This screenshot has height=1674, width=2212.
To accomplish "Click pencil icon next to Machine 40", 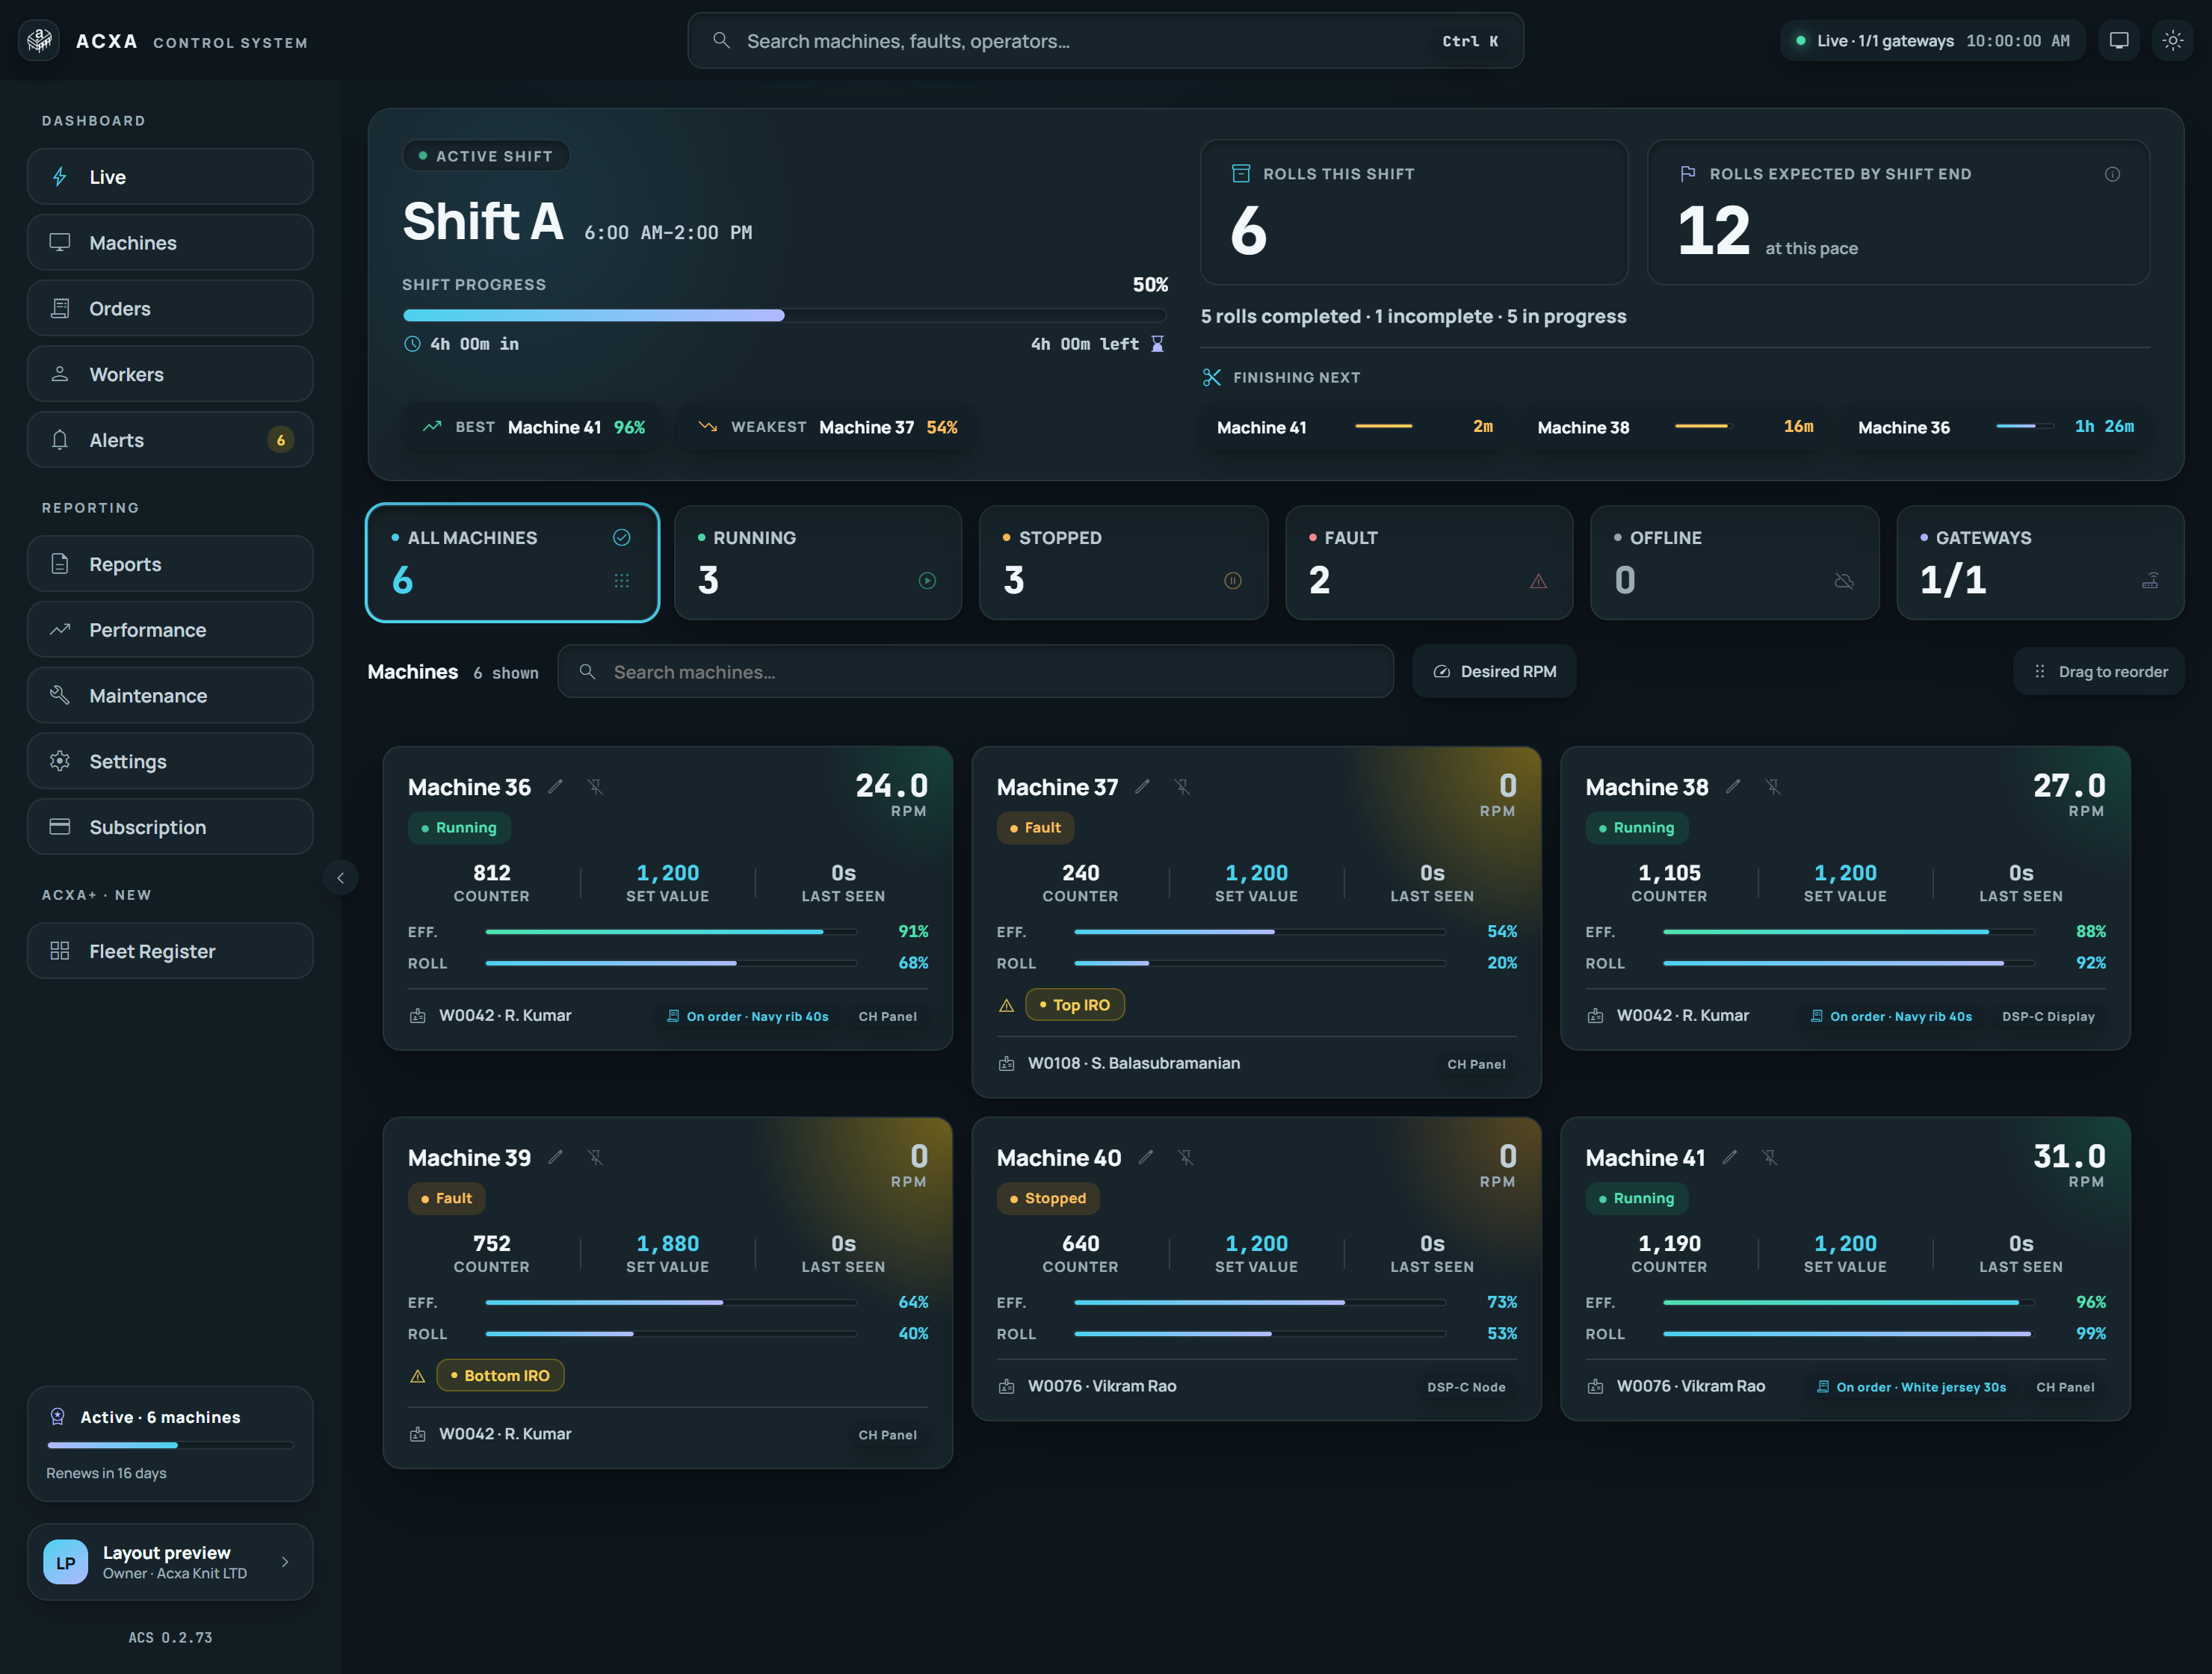I will pos(1146,1157).
